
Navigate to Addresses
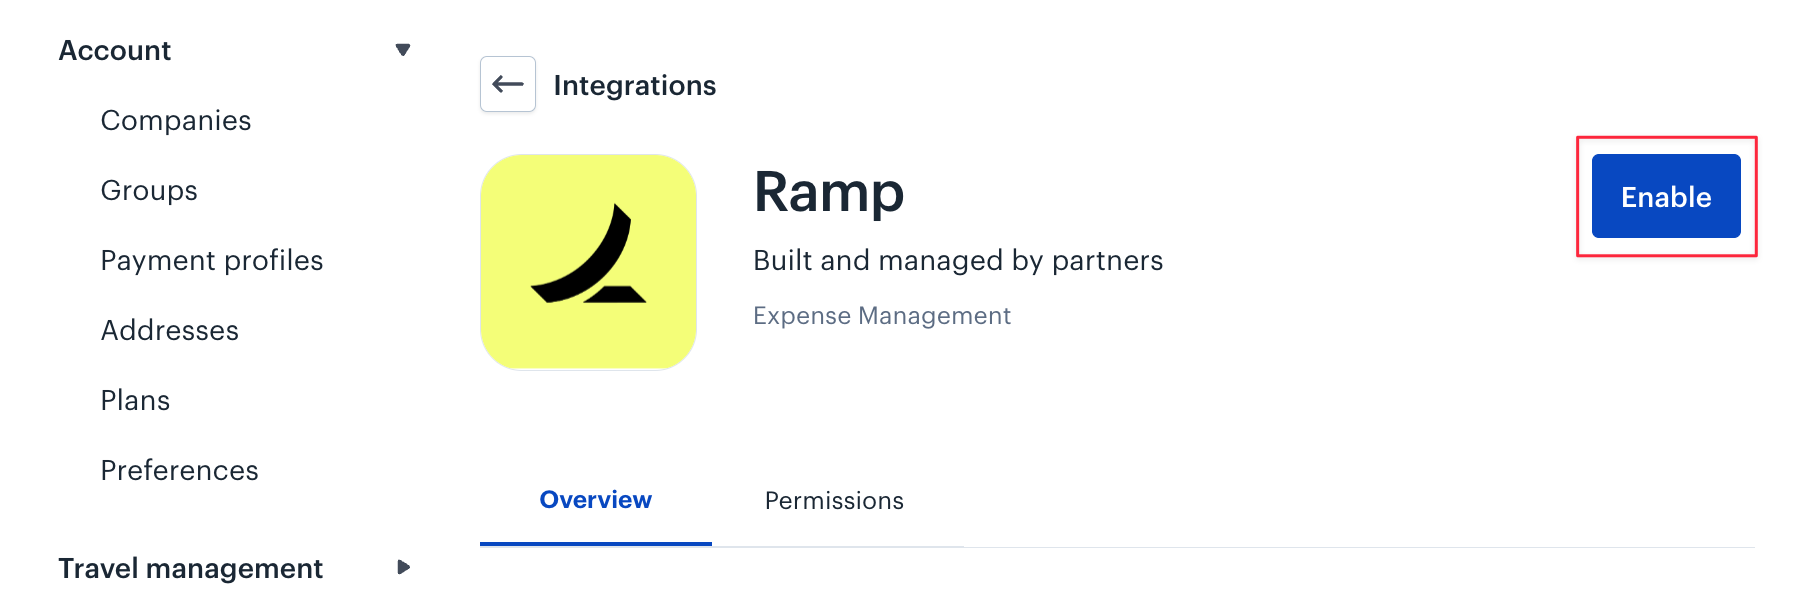[x=170, y=330]
